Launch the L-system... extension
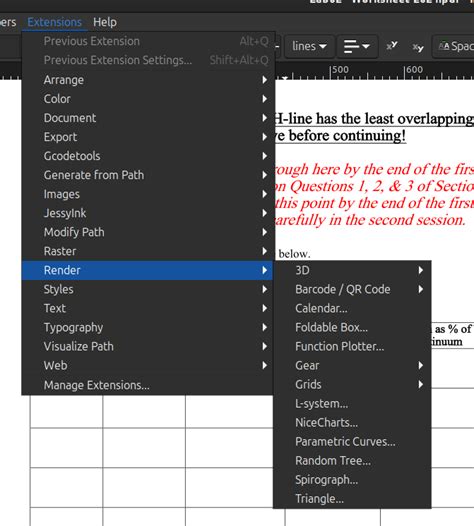The height and width of the screenshot is (526, 474). point(352,404)
